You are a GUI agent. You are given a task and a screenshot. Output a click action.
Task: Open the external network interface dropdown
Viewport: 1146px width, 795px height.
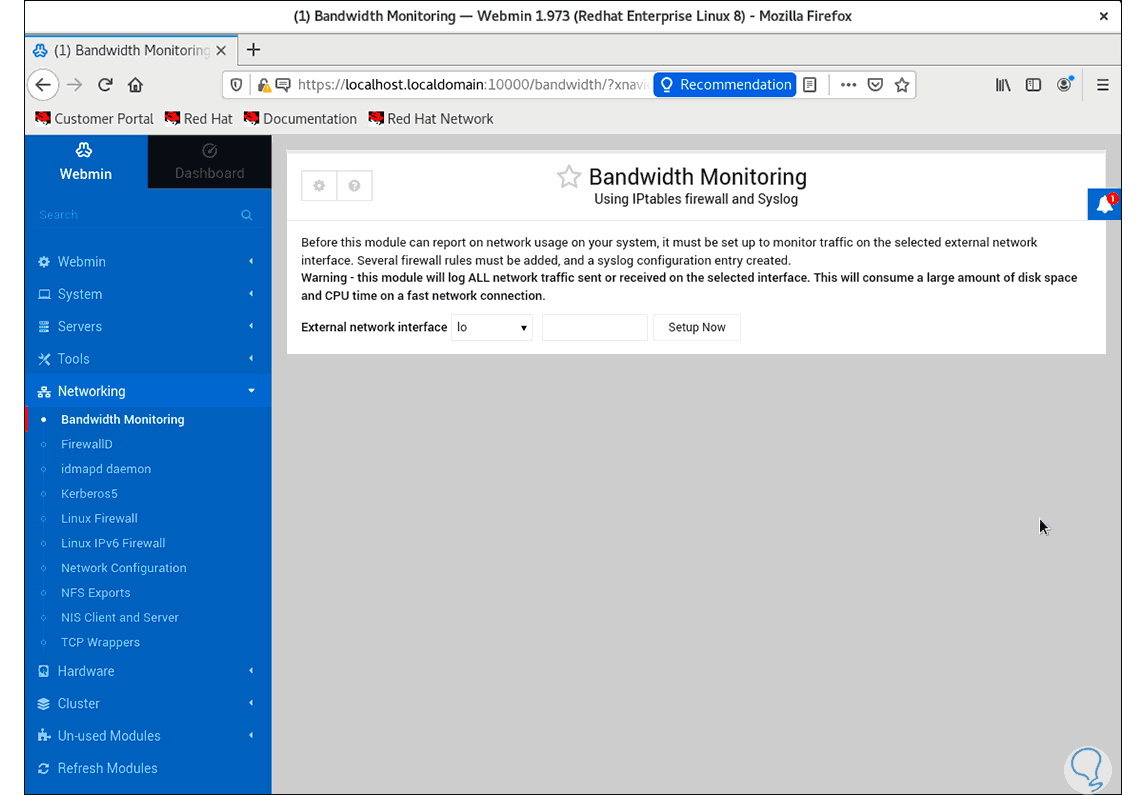click(x=492, y=327)
